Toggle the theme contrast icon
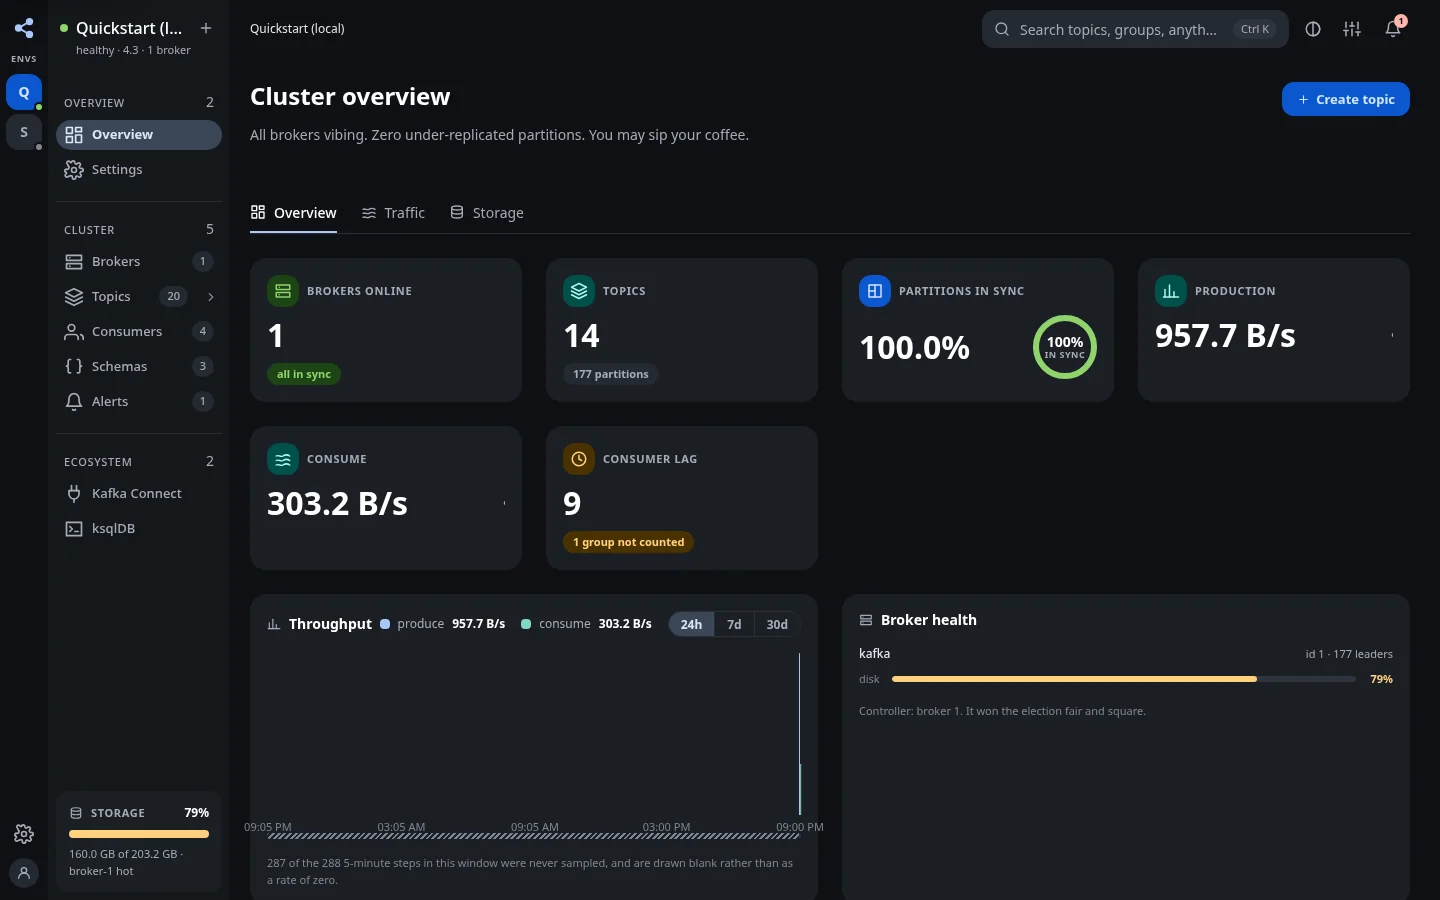This screenshot has width=1440, height=900. (x=1313, y=29)
